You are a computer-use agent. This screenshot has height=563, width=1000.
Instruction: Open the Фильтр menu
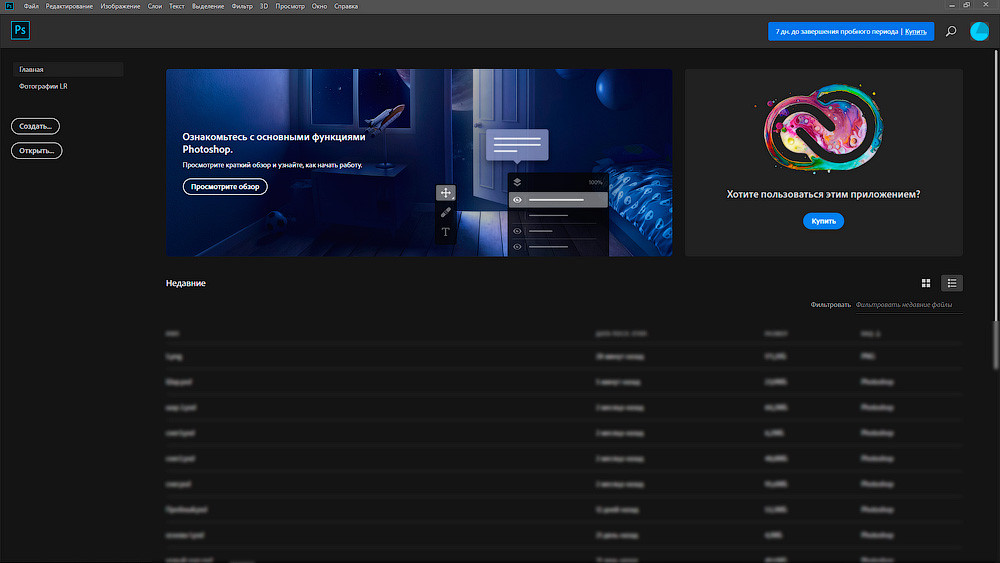[242, 6]
